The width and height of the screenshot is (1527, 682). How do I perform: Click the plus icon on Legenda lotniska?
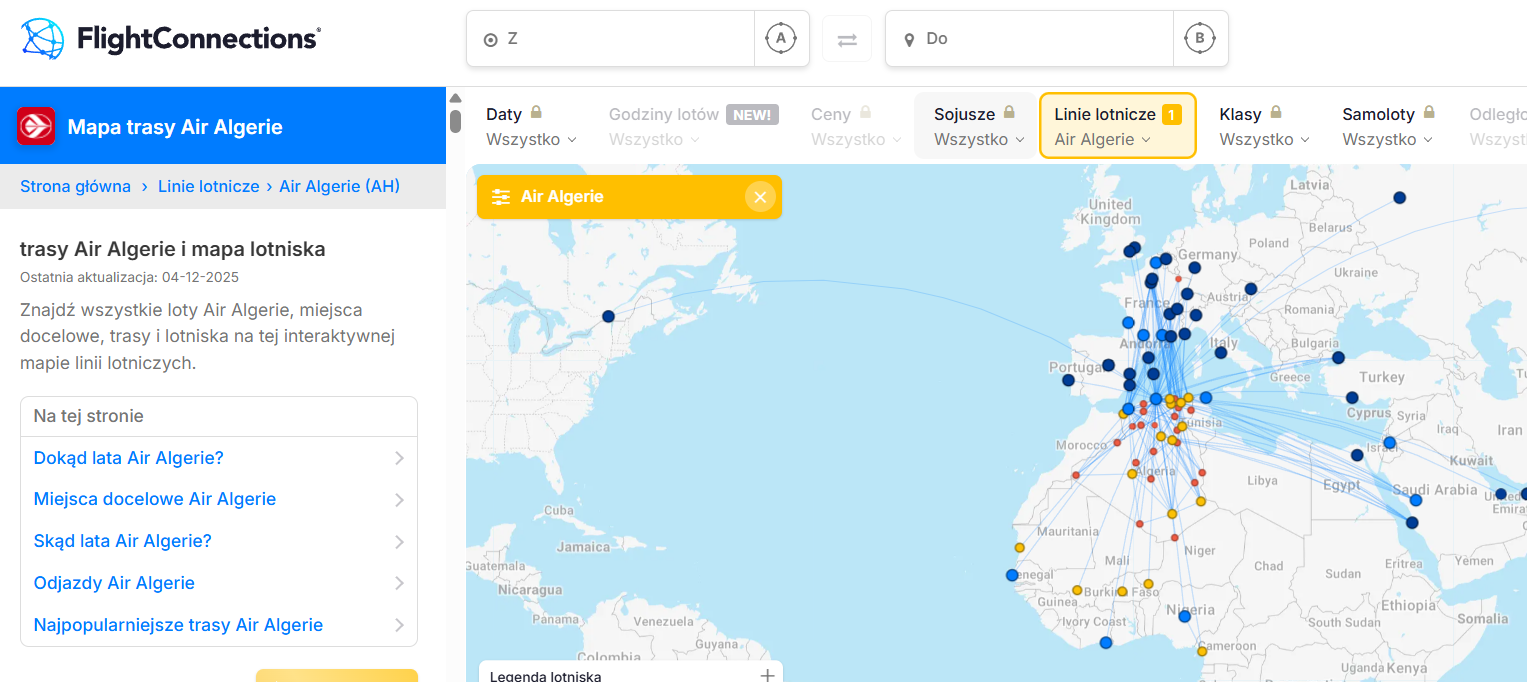coord(767,676)
